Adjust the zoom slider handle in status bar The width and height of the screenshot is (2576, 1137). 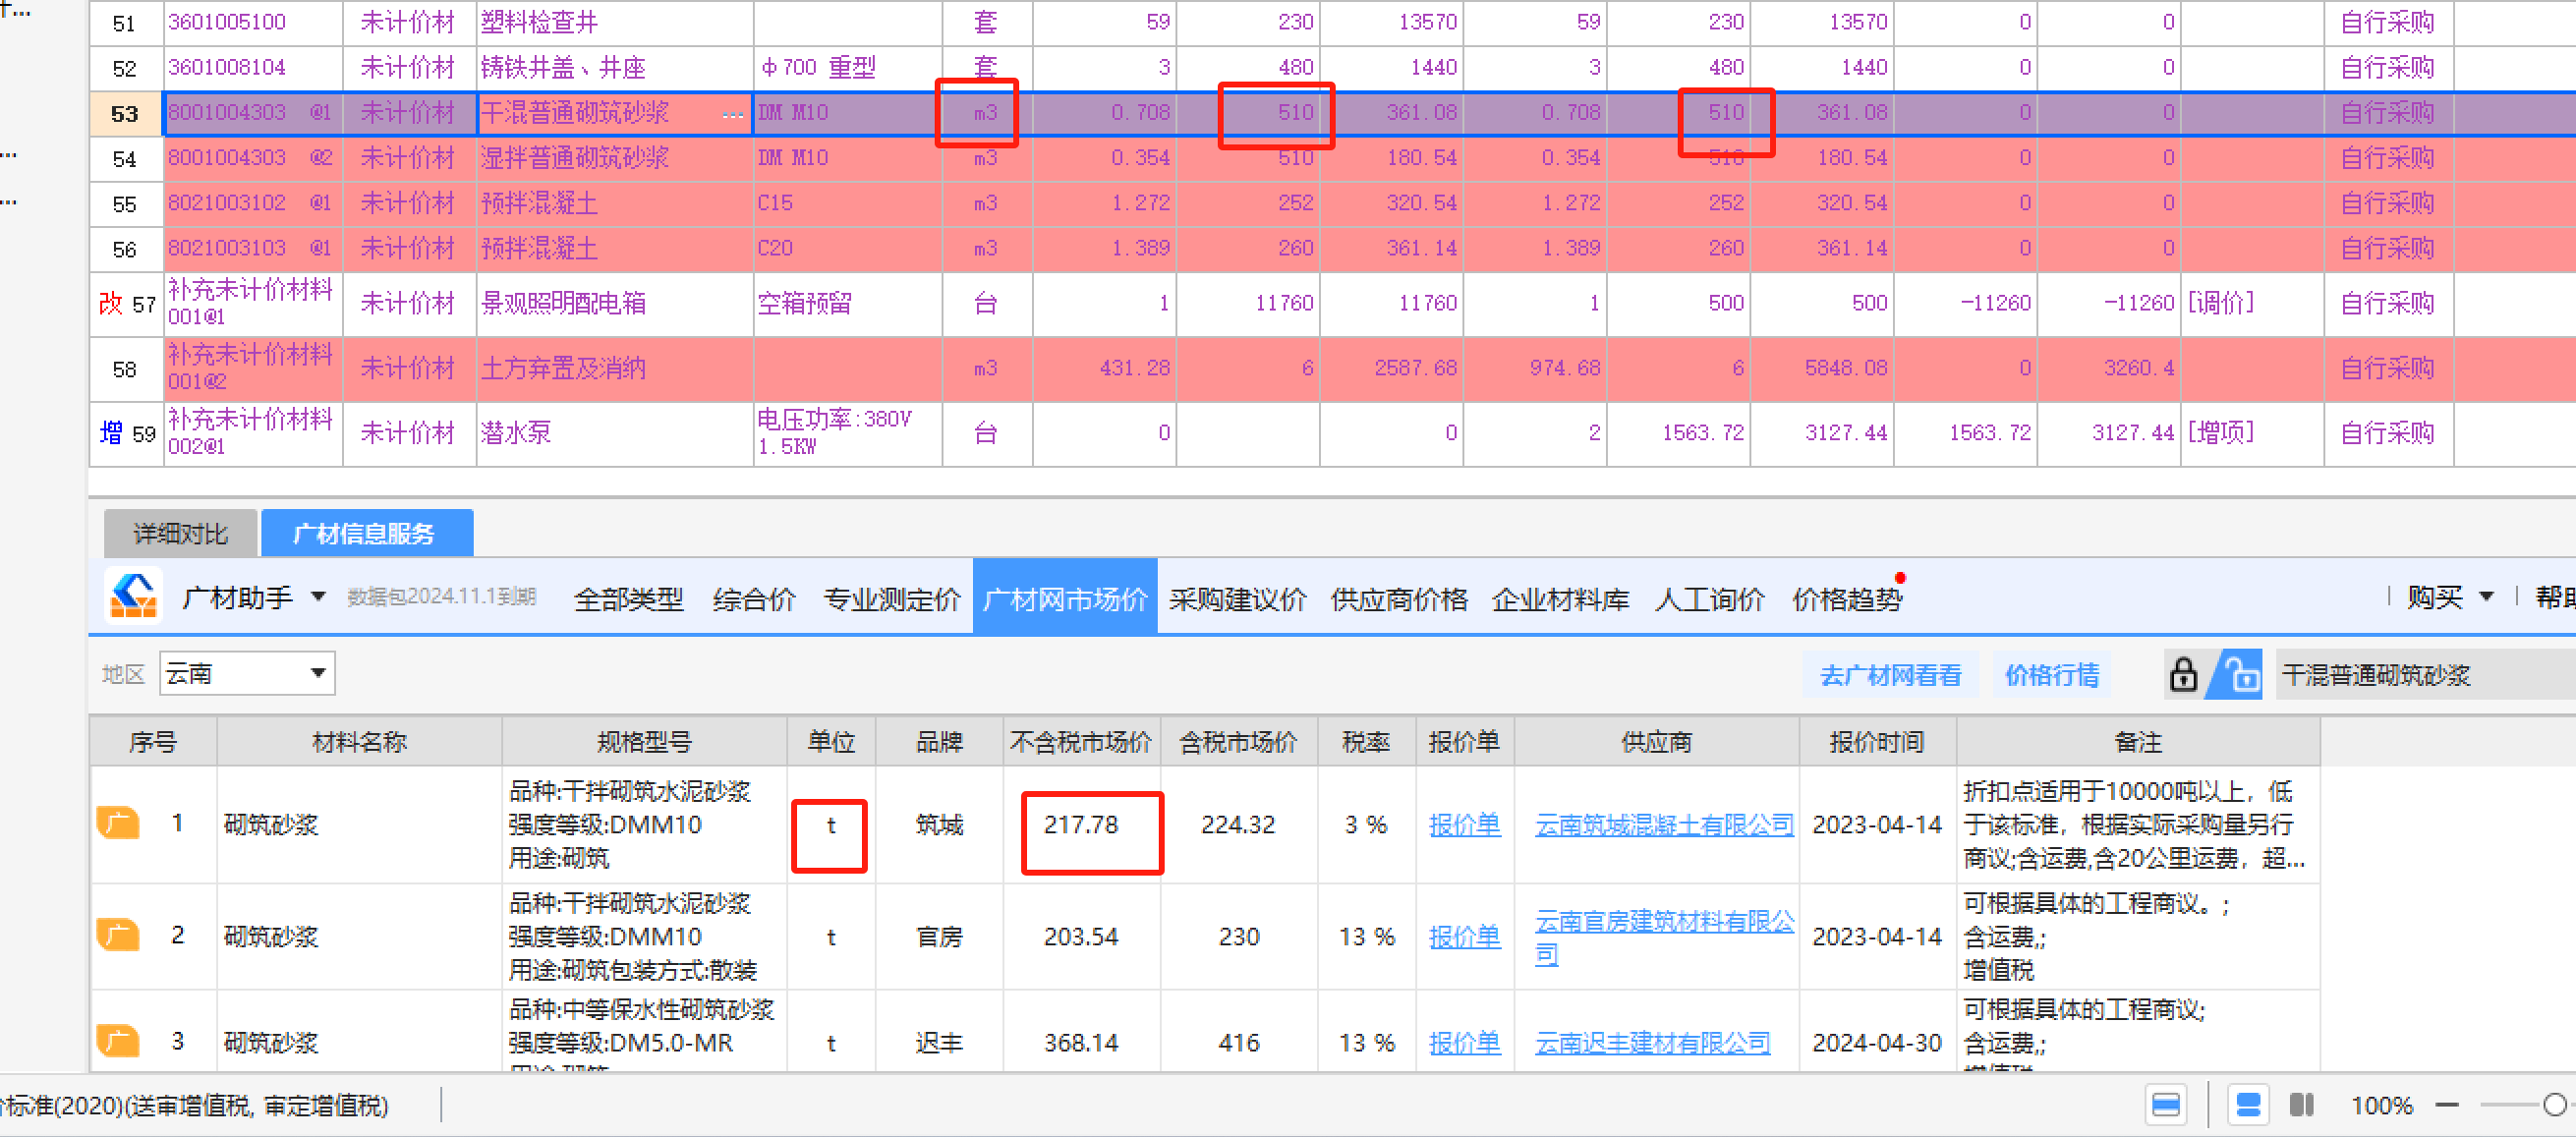pos(2555,1104)
